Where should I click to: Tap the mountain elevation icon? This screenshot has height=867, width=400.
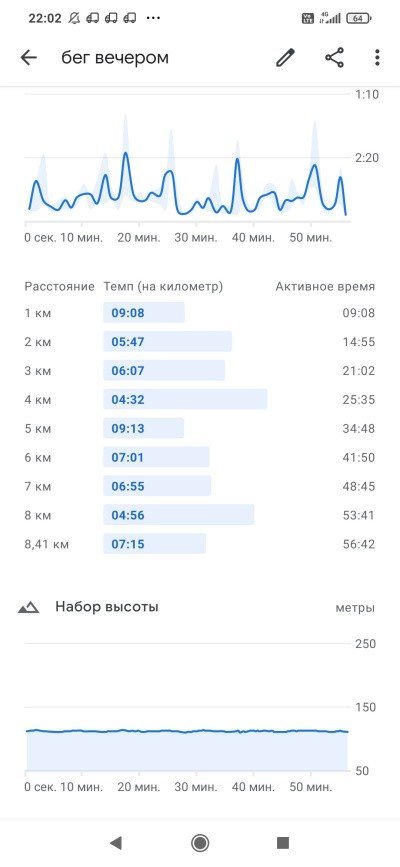pos(28,608)
